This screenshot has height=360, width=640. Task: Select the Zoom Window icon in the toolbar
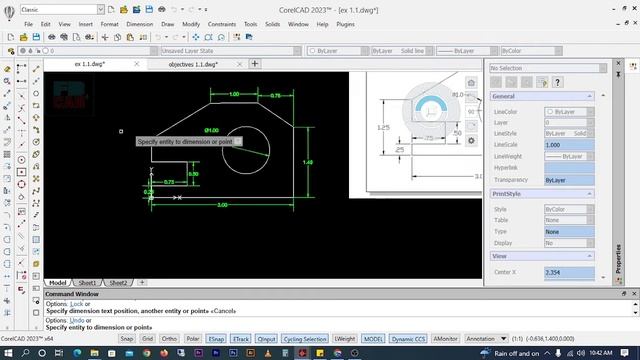pos(208,37)
